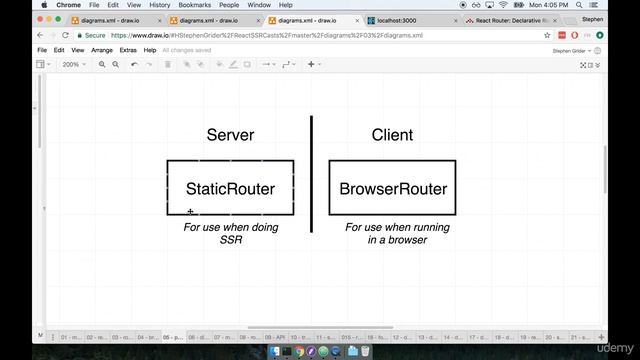
Task: Click the fill color bucket icon
Action: pos(219,64)
